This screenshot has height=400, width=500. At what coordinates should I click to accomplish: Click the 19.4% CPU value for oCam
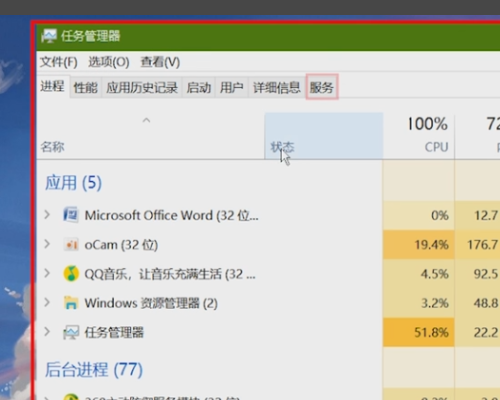tap(431, 245)
